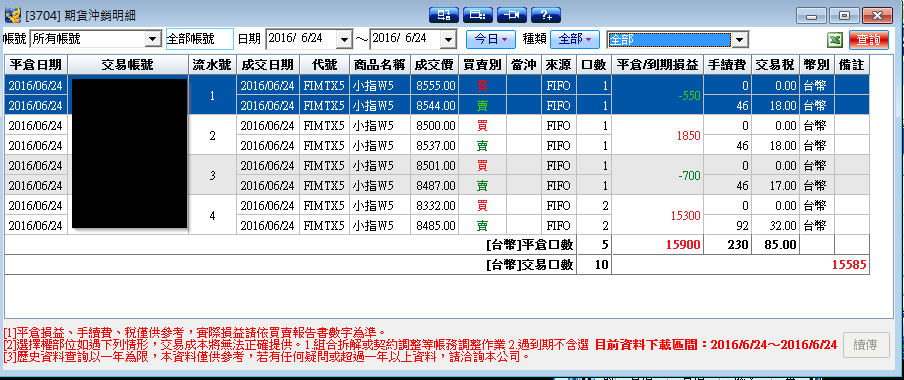Click the total fee value 230
The width and height of the screenshot is (904, 380).
(x=739, y=245)
